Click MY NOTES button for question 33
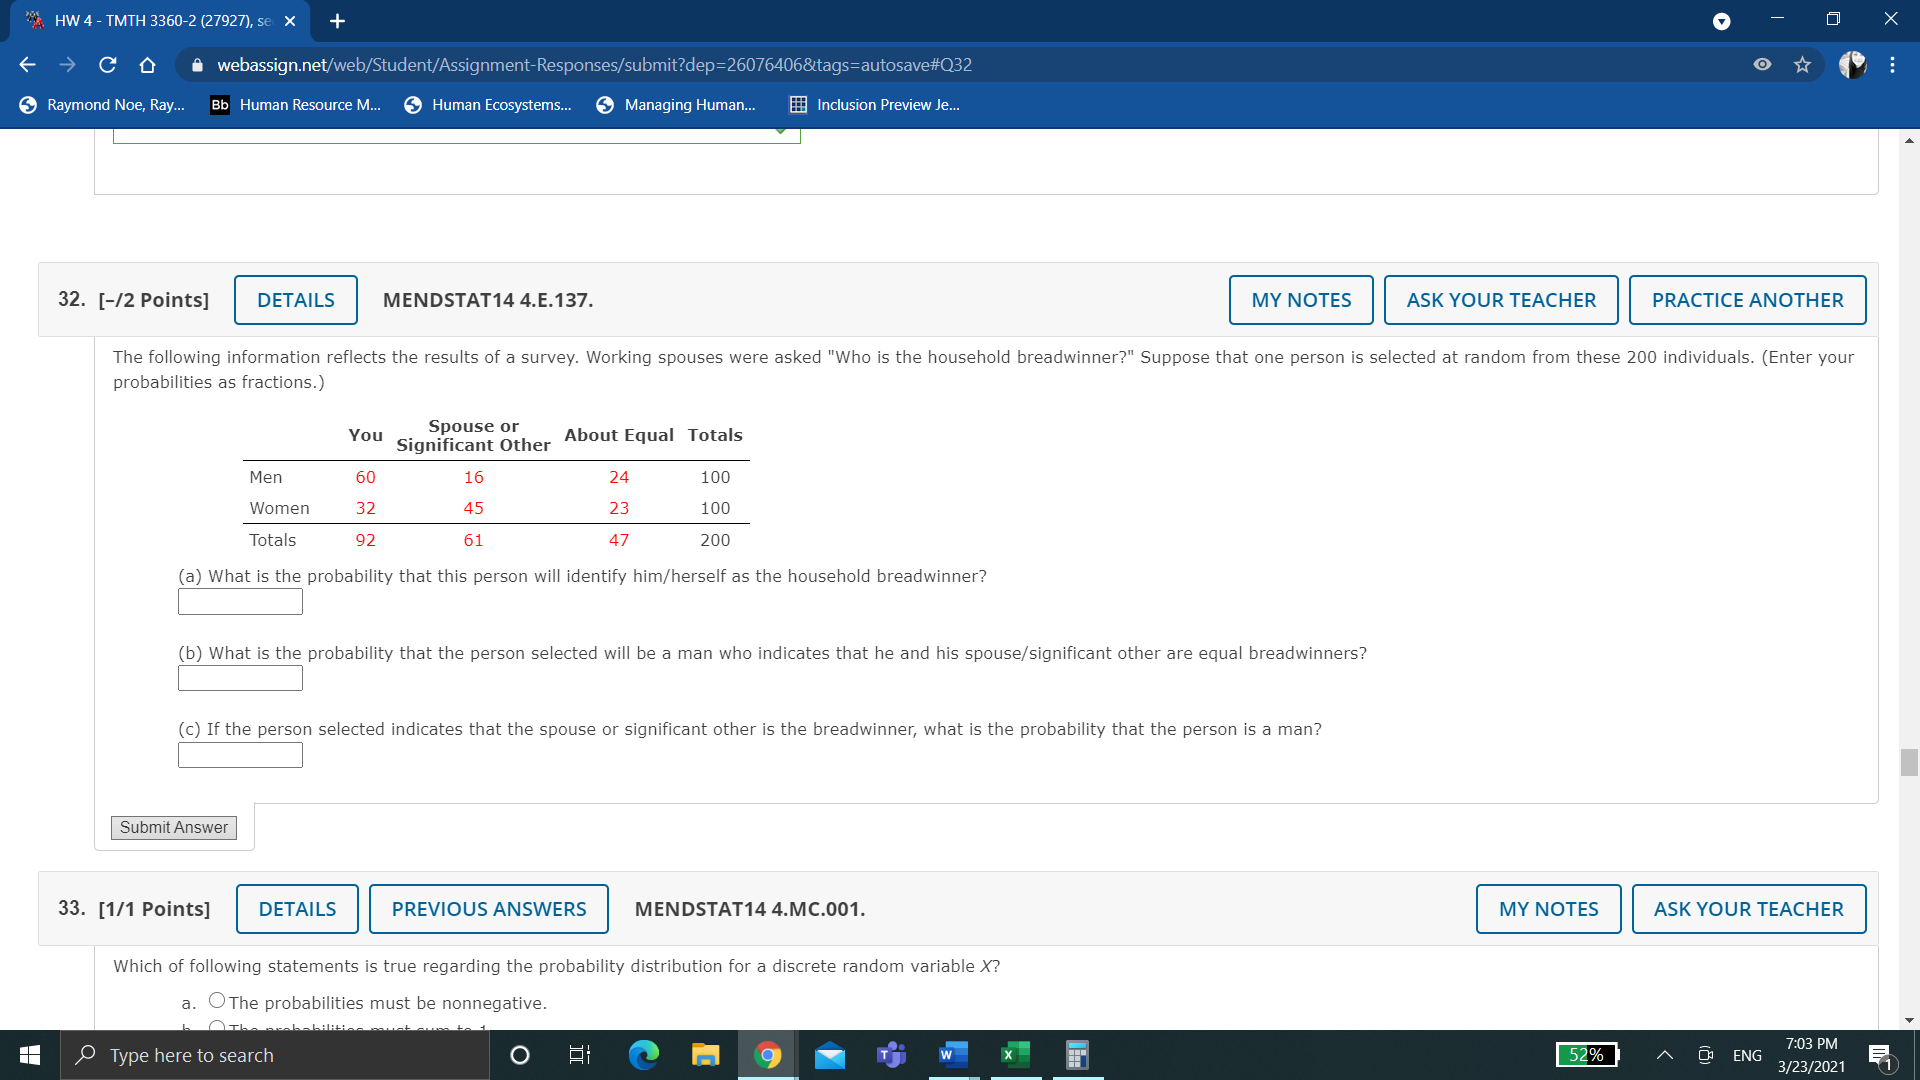This screenshot has height=1080, width=1920. click(1548, 909)
